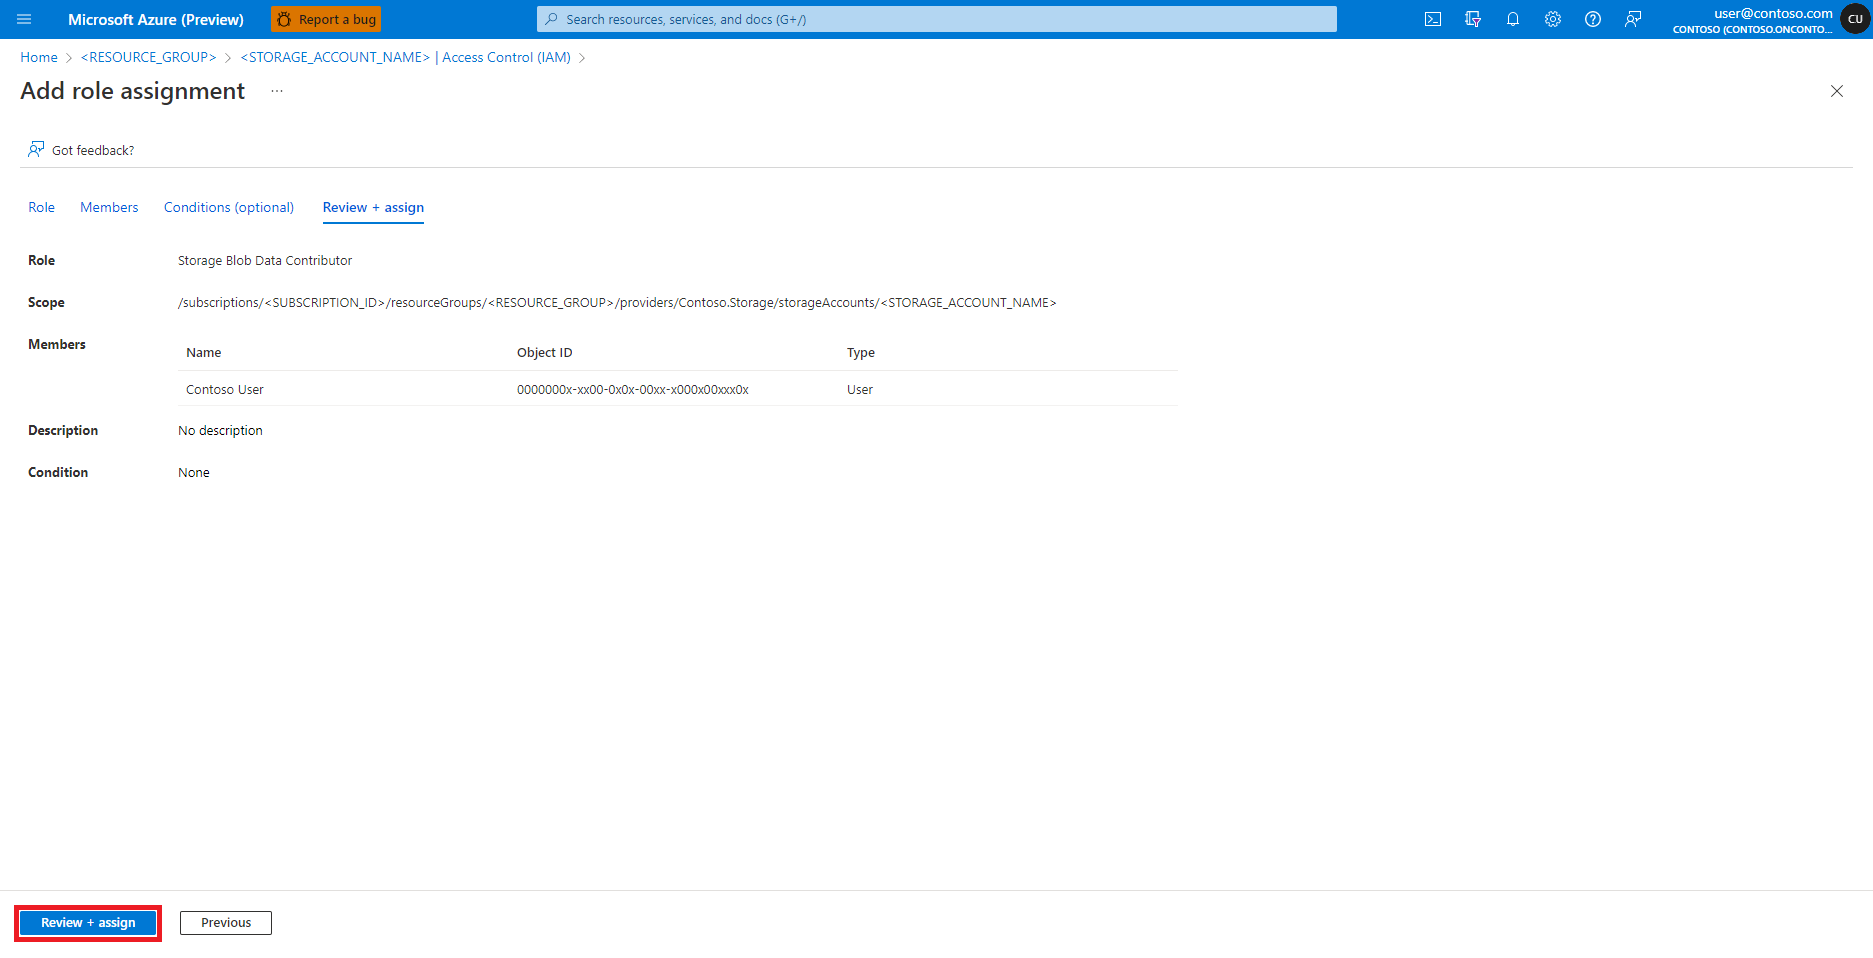Click the Report a bug button
The width and height of the screenshot is (1873, 958).
pyautogui.click(x=326, y=19)
